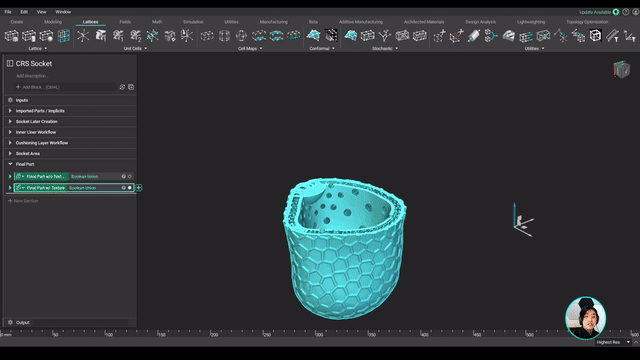Open the Conformal group dropdown
The height and width of the screenshot is (360, 640).
[322, 49]
